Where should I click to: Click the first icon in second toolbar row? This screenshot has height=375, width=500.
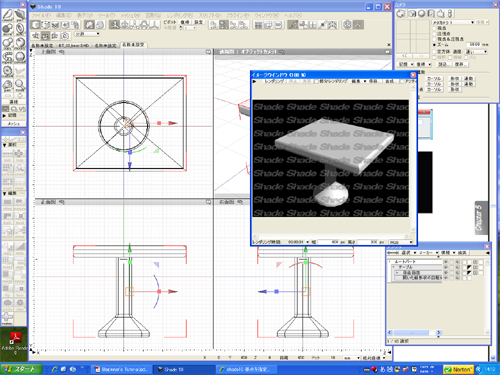point(36,36)
